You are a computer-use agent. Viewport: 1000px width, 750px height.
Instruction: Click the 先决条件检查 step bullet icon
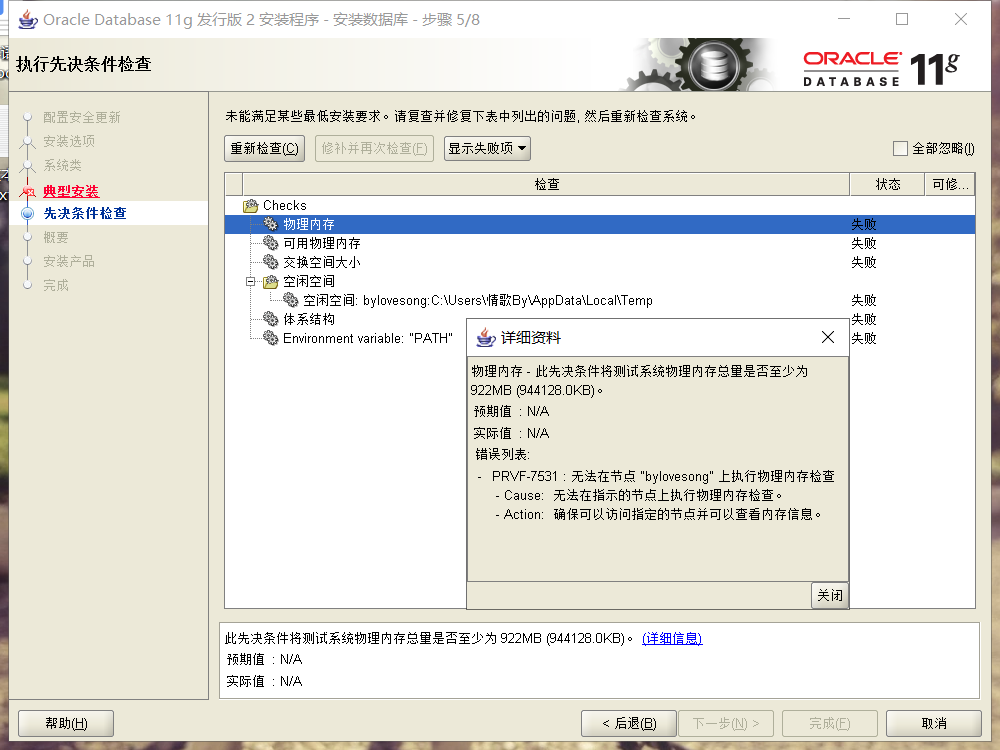pos(27,213)
